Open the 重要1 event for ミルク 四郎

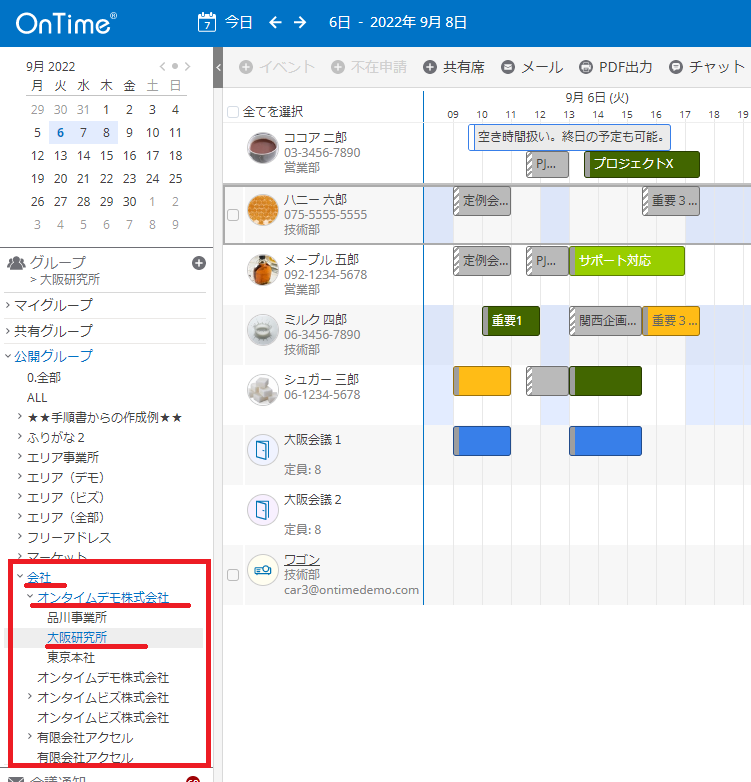click(x=511, y=321)
